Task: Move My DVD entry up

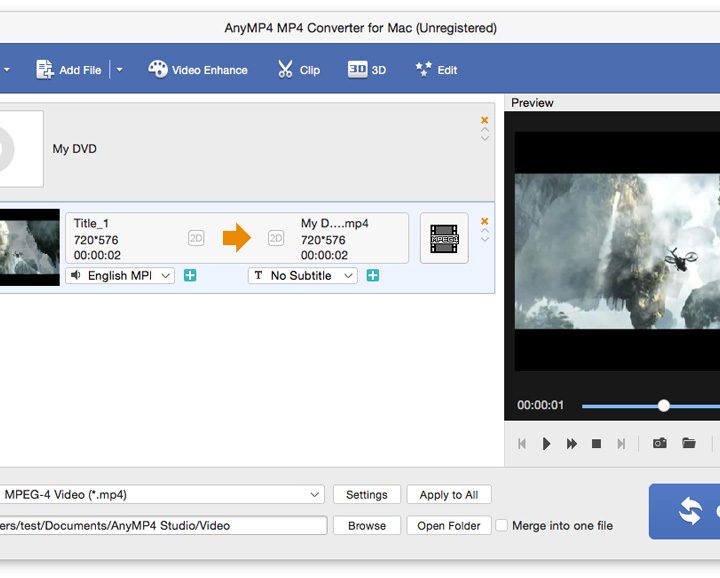Action: tap(484, 130)
